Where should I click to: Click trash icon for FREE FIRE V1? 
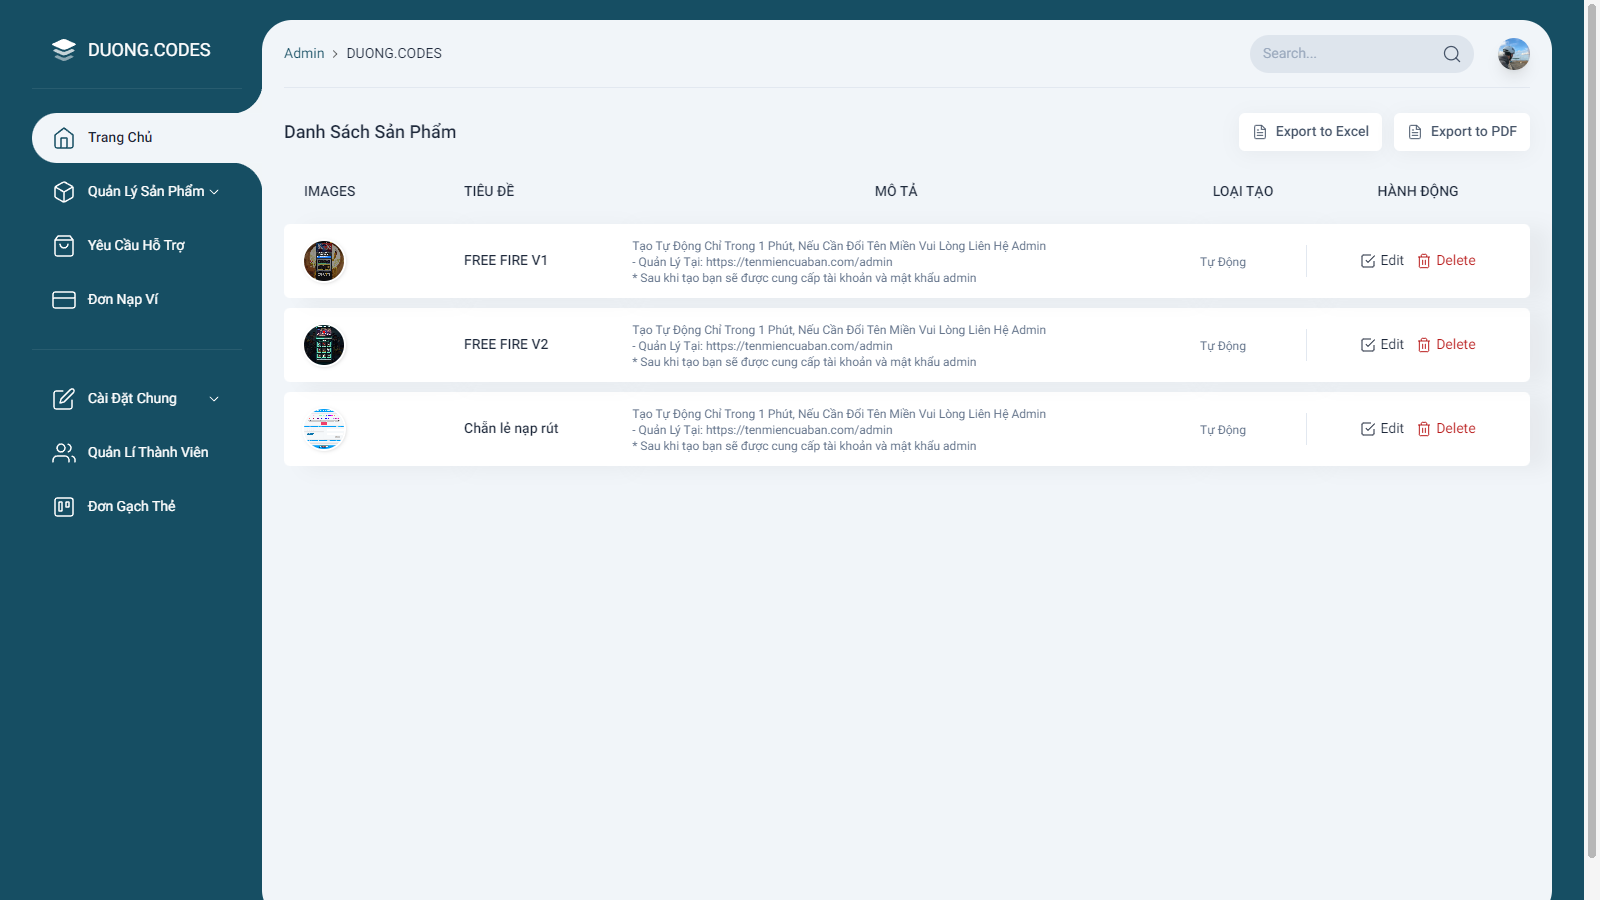1423,261
